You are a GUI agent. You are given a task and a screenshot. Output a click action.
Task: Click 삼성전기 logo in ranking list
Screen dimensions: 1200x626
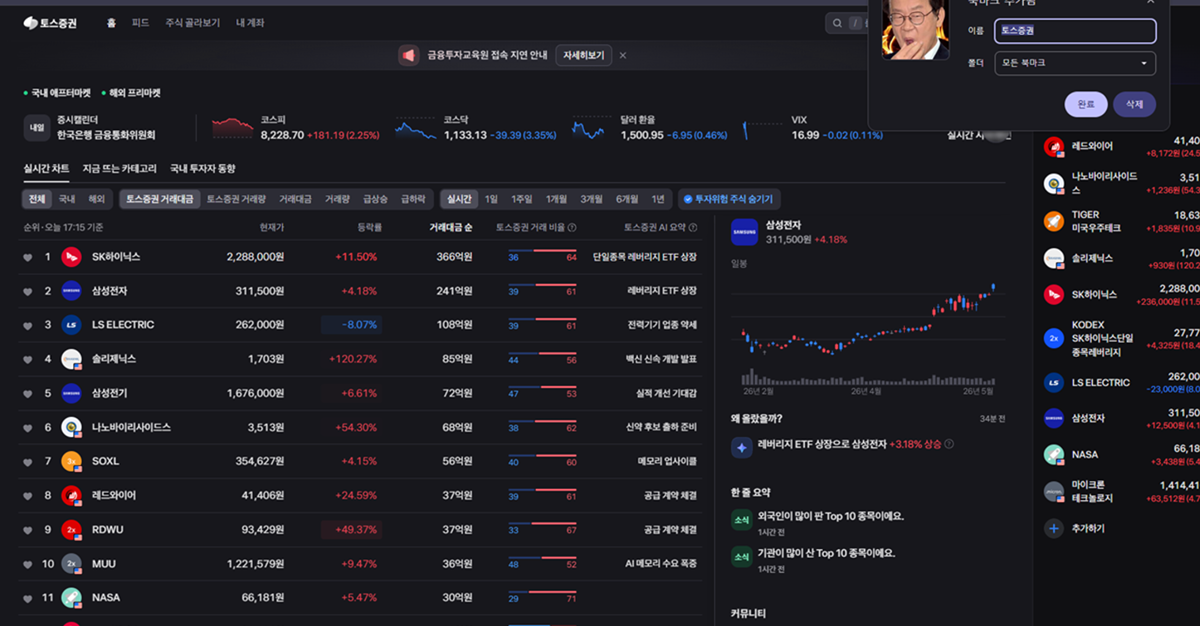[71, 393]
